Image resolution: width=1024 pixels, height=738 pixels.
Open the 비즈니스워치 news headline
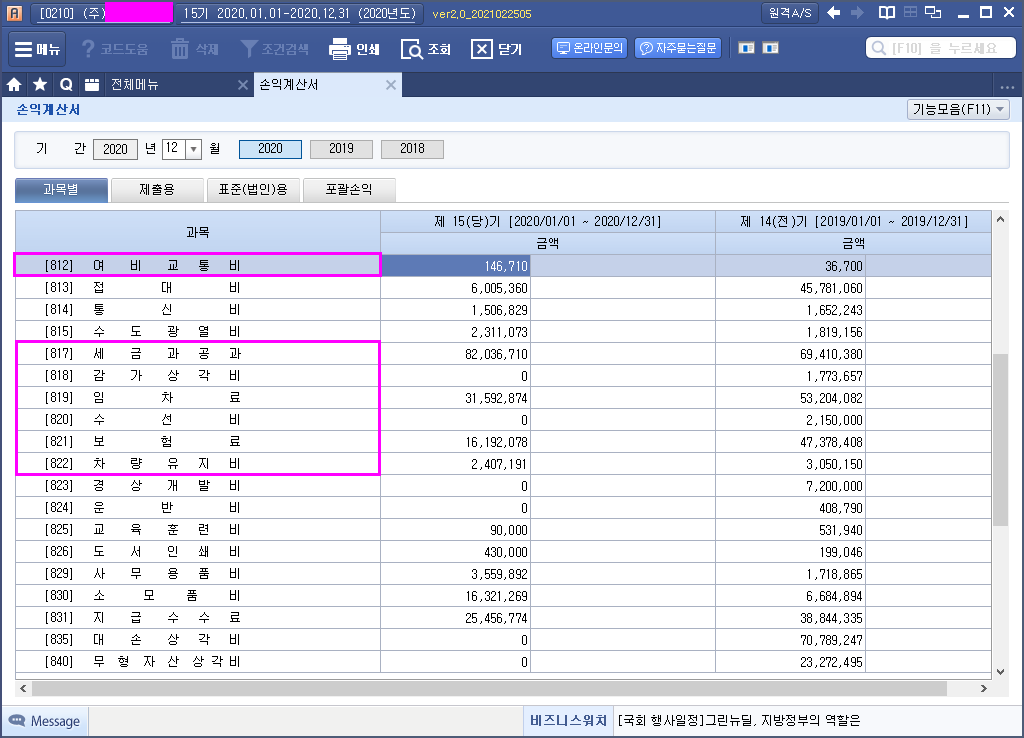(x=739, y=720)
